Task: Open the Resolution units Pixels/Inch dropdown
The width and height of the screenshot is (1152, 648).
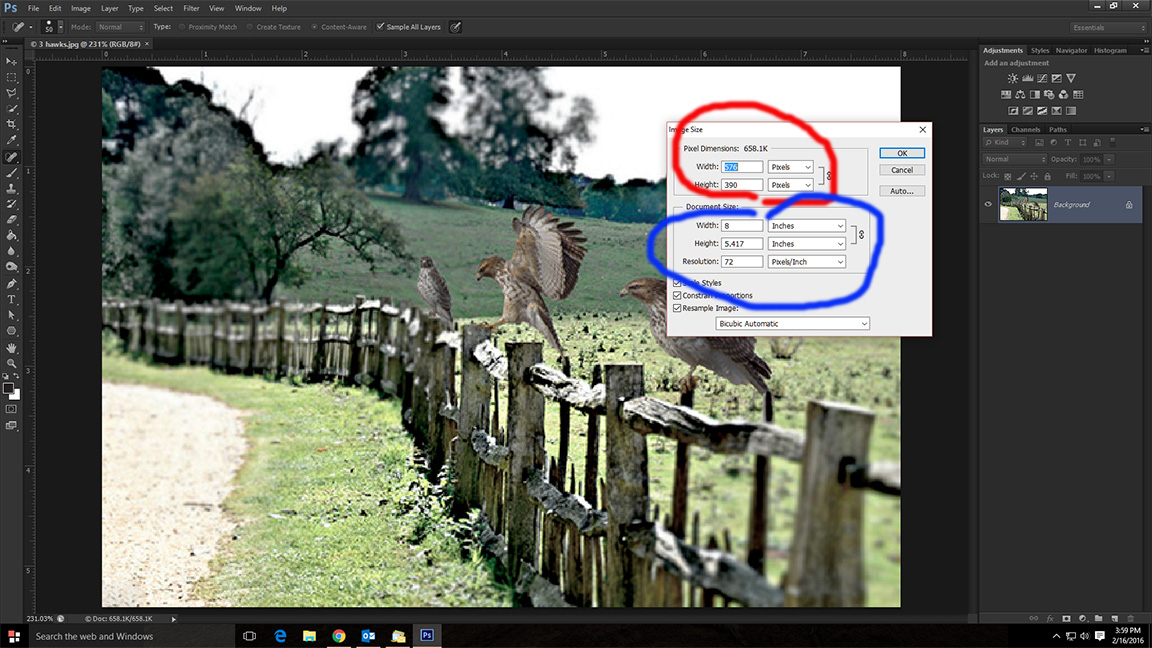Action: (x=806, y=262)
